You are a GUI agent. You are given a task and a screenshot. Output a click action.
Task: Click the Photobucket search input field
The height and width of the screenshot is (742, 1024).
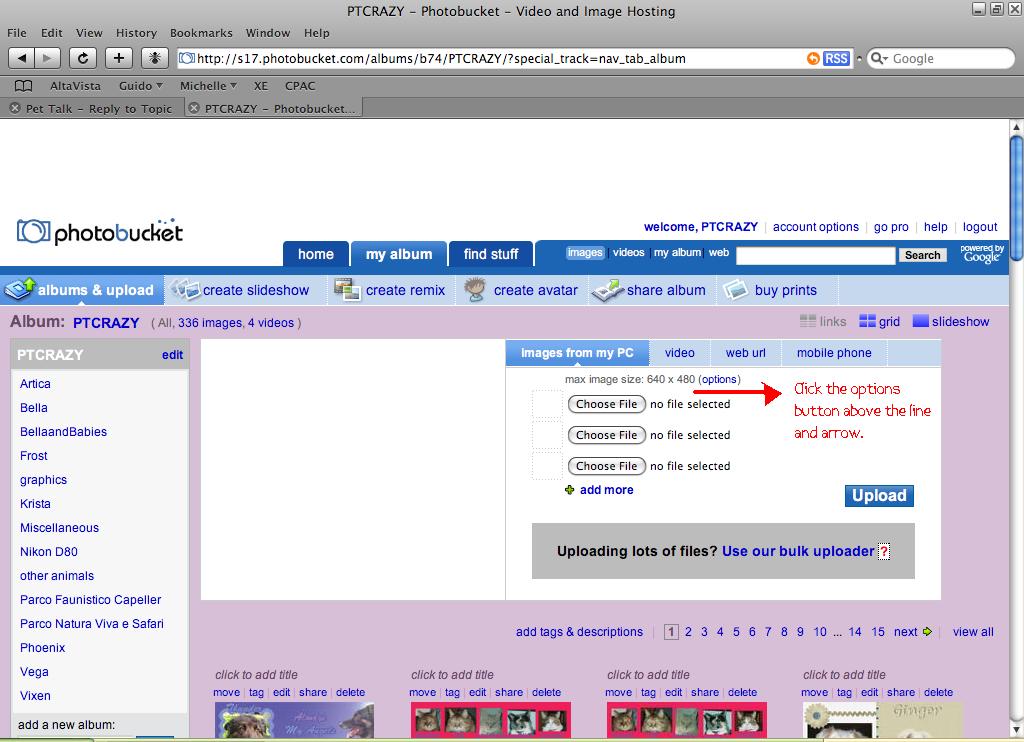tap(815, 256)
